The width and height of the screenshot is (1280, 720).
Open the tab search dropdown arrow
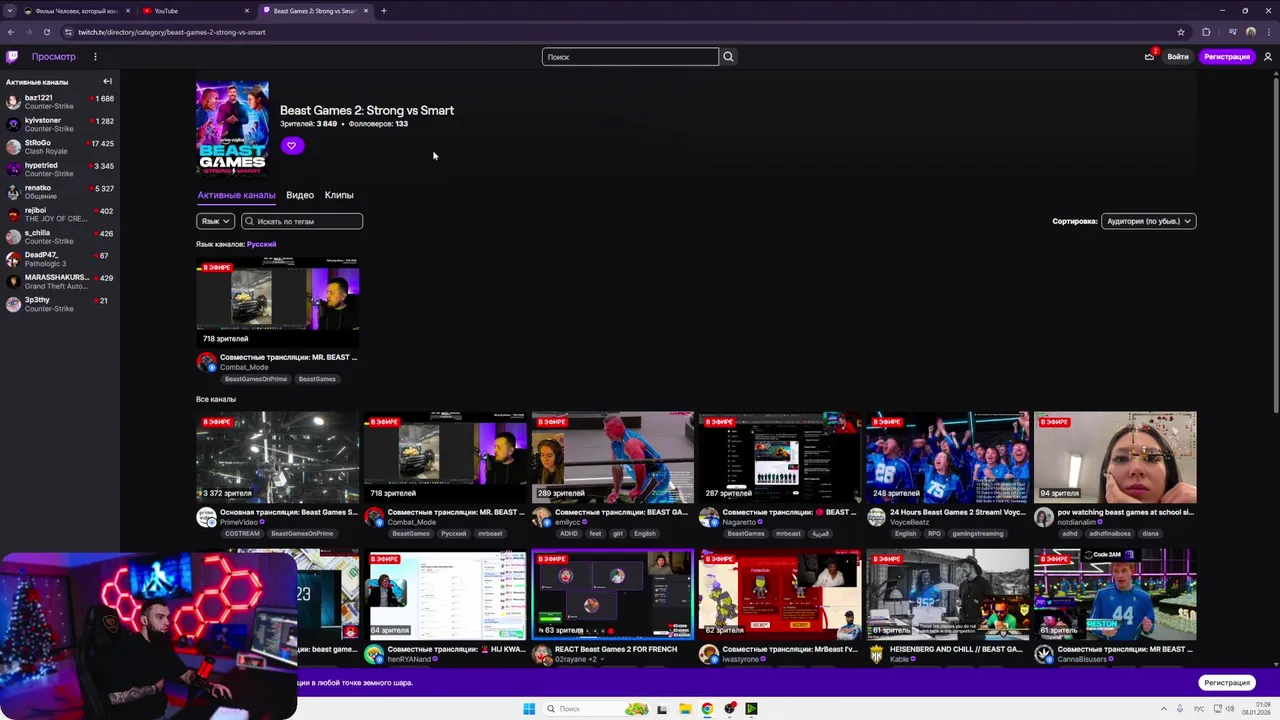(x=10, y=11)
